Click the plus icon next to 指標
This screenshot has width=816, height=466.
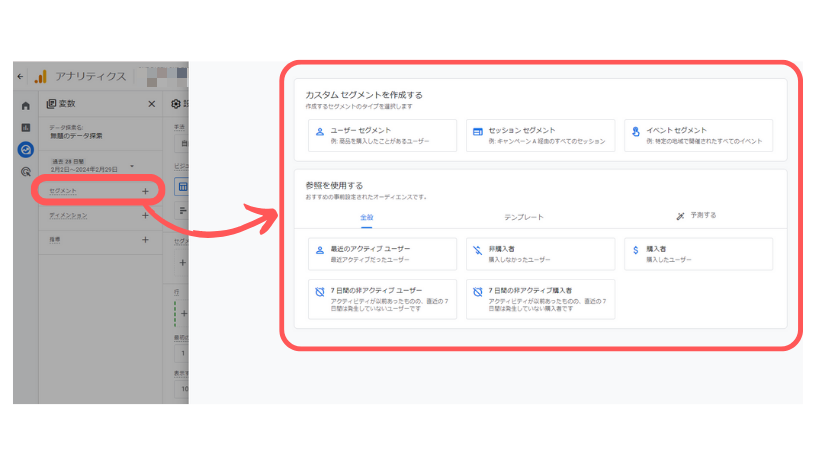pyautogui.click(x=145, y=240)
